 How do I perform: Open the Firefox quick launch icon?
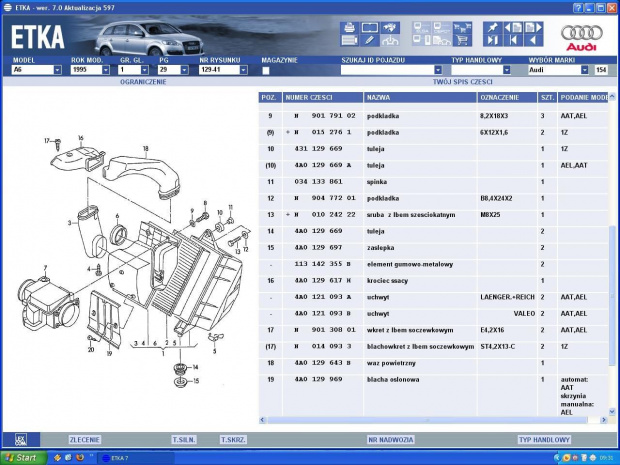point(80,458)
